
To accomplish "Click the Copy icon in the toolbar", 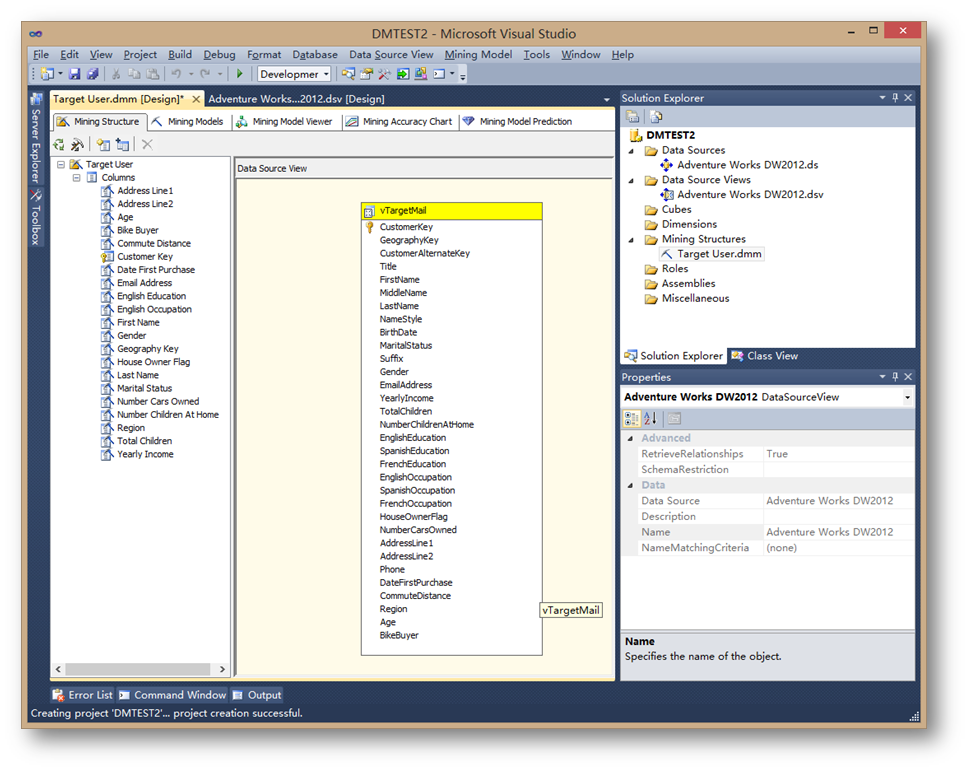I will pos(134,74).
